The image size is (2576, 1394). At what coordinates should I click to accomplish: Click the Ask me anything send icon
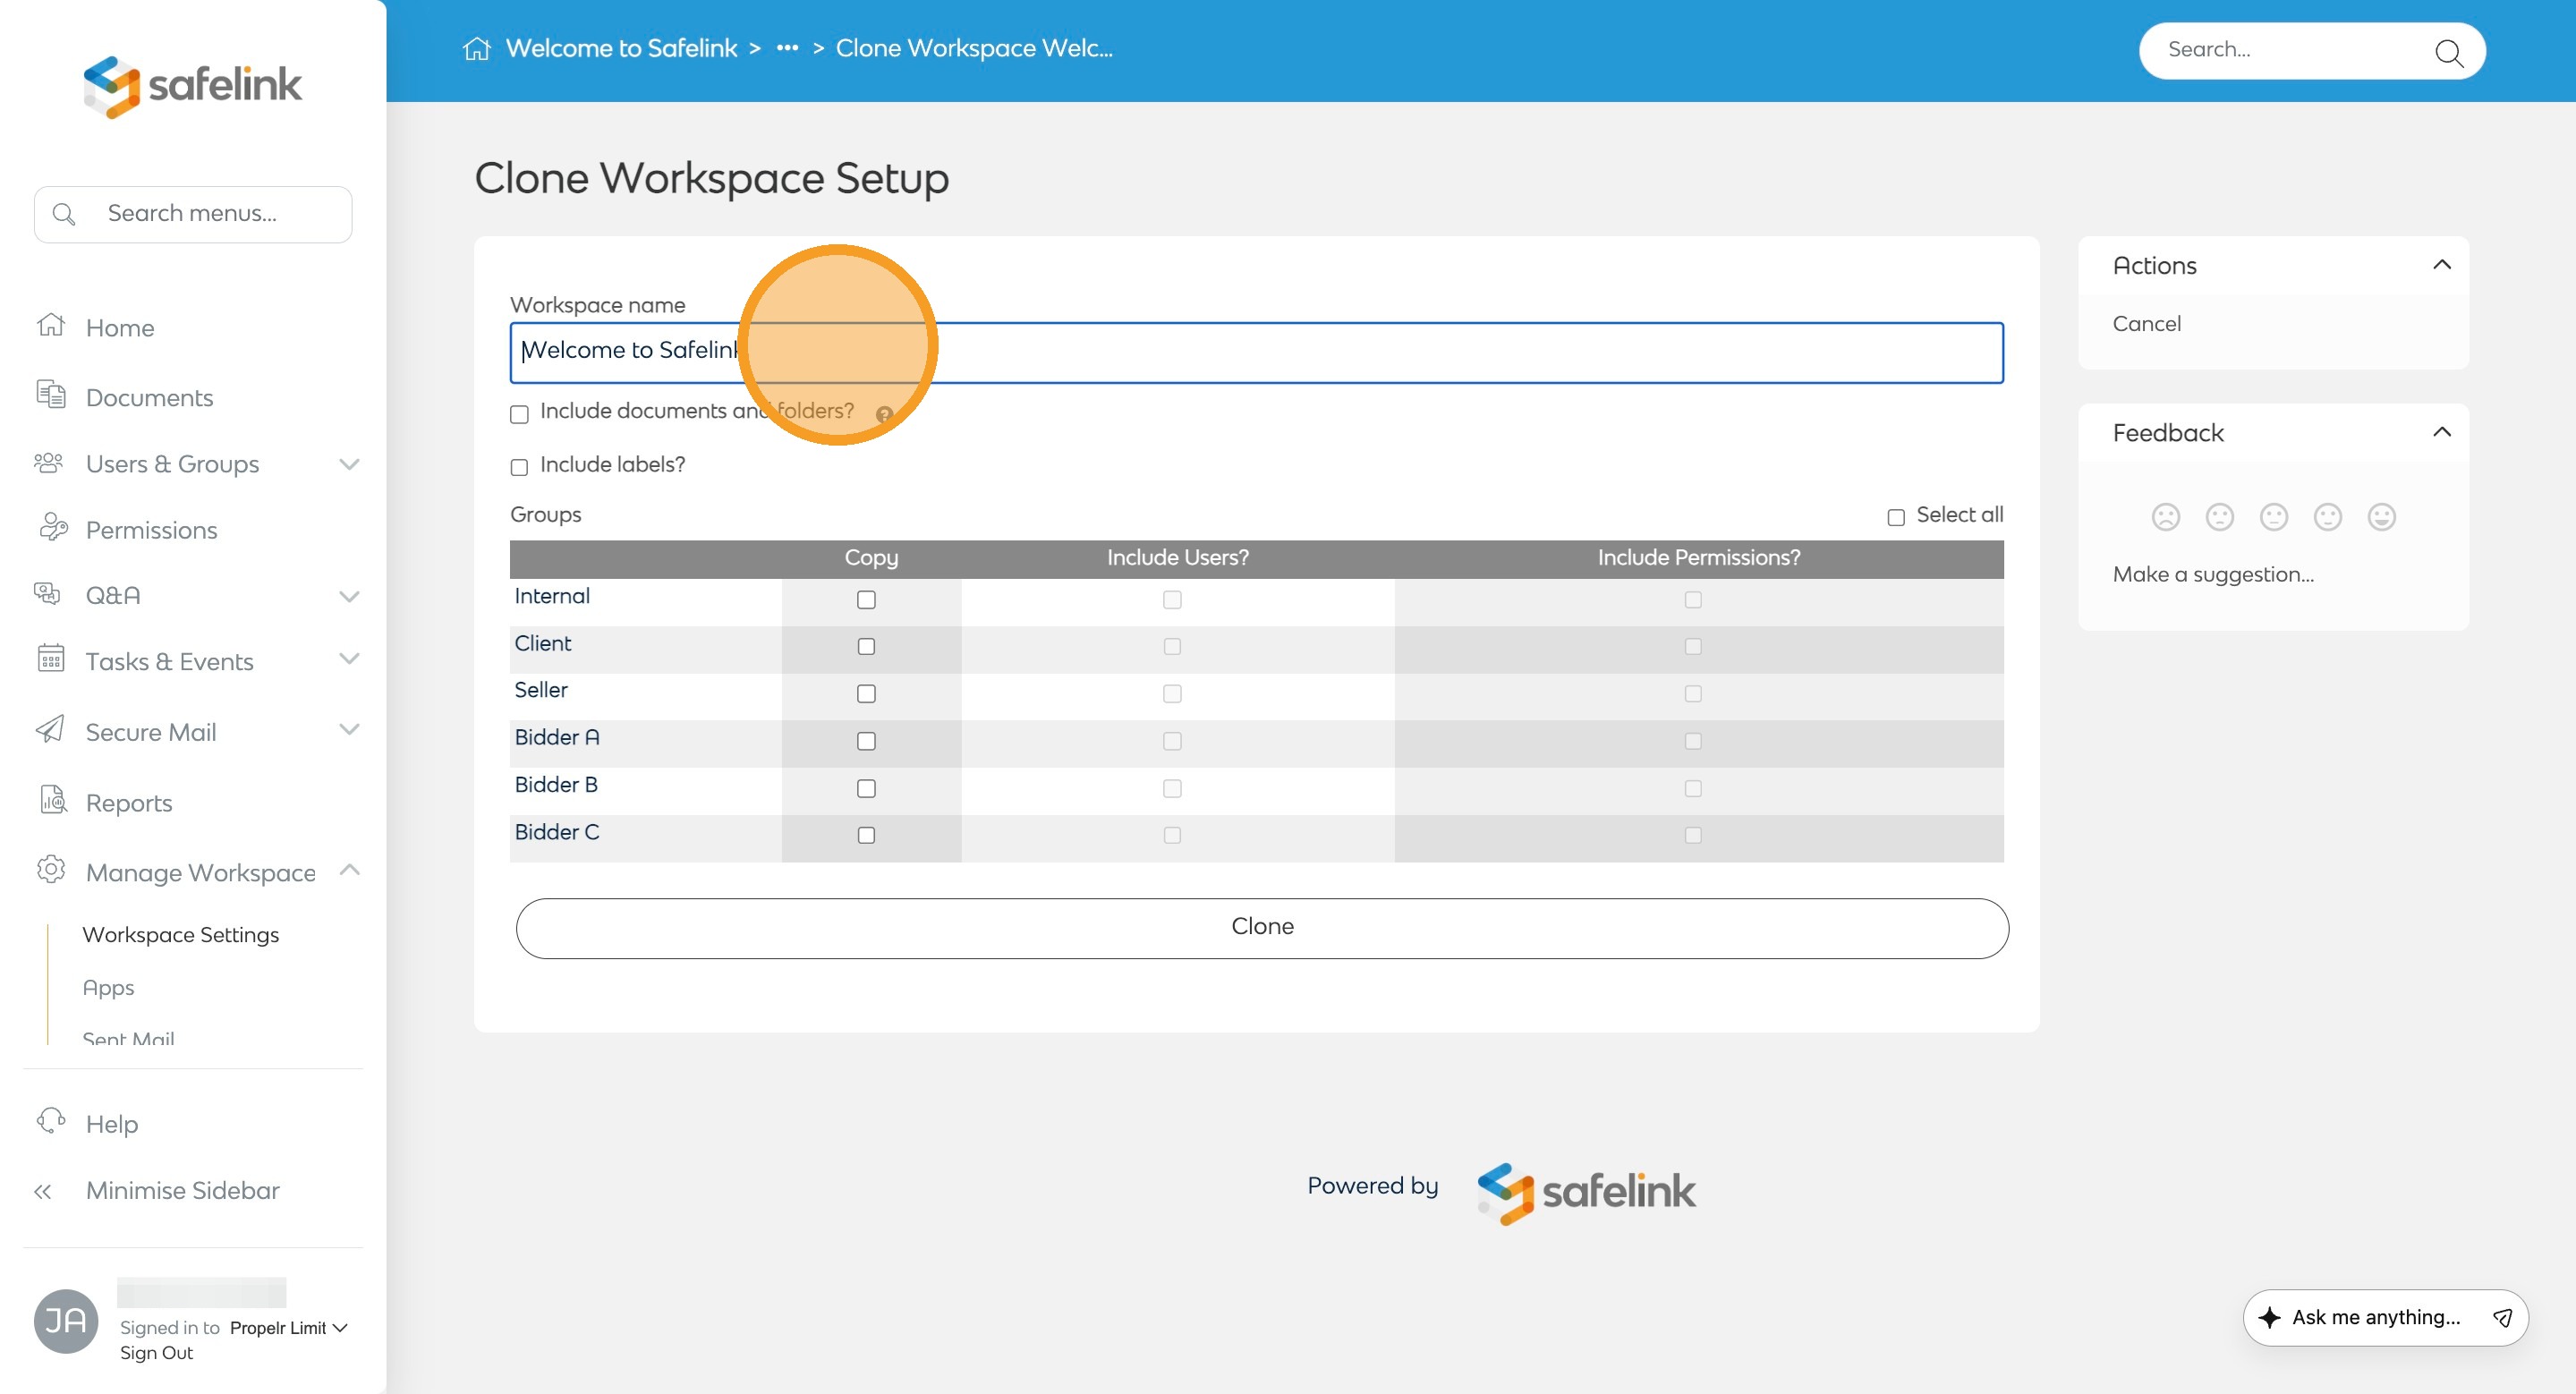click(x=2501, y=1317)
